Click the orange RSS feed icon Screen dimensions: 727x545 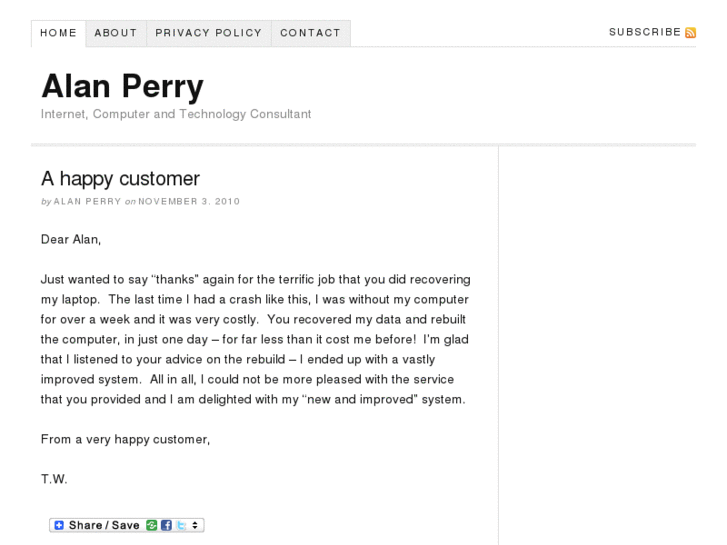coord(690,33)
